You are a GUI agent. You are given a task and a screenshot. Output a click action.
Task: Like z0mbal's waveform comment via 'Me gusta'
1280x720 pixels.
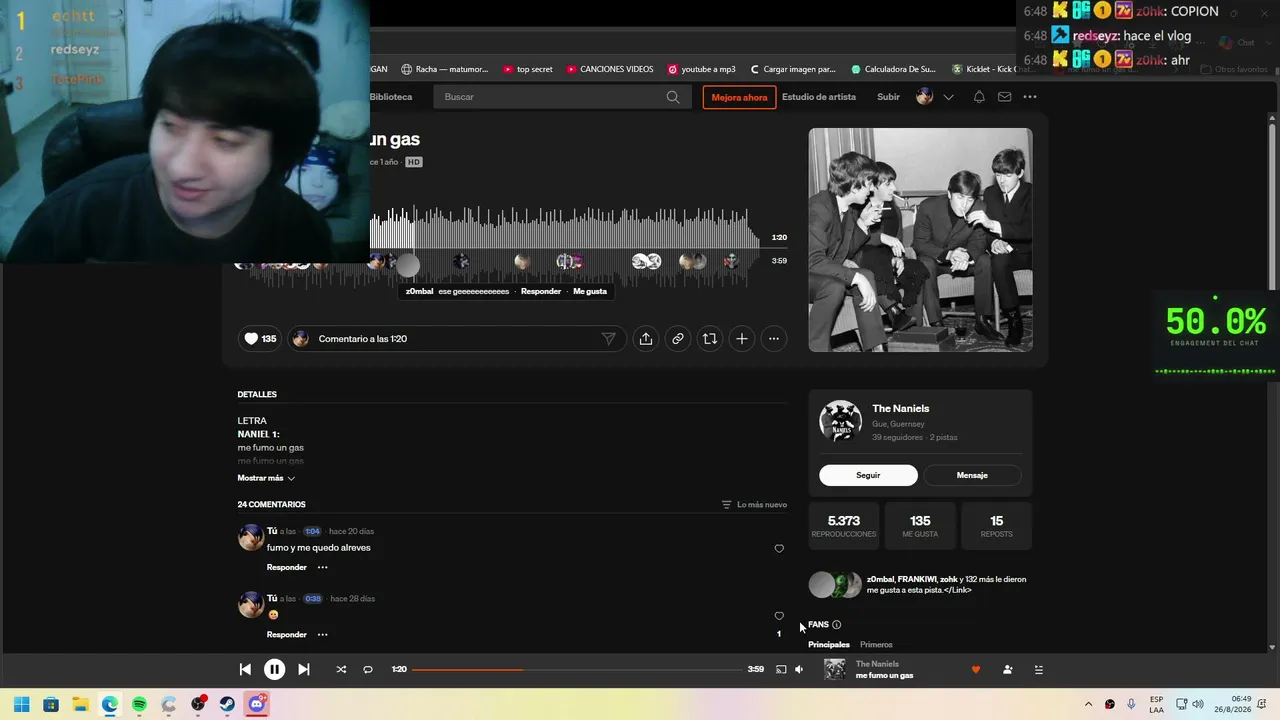click(590, 292)
